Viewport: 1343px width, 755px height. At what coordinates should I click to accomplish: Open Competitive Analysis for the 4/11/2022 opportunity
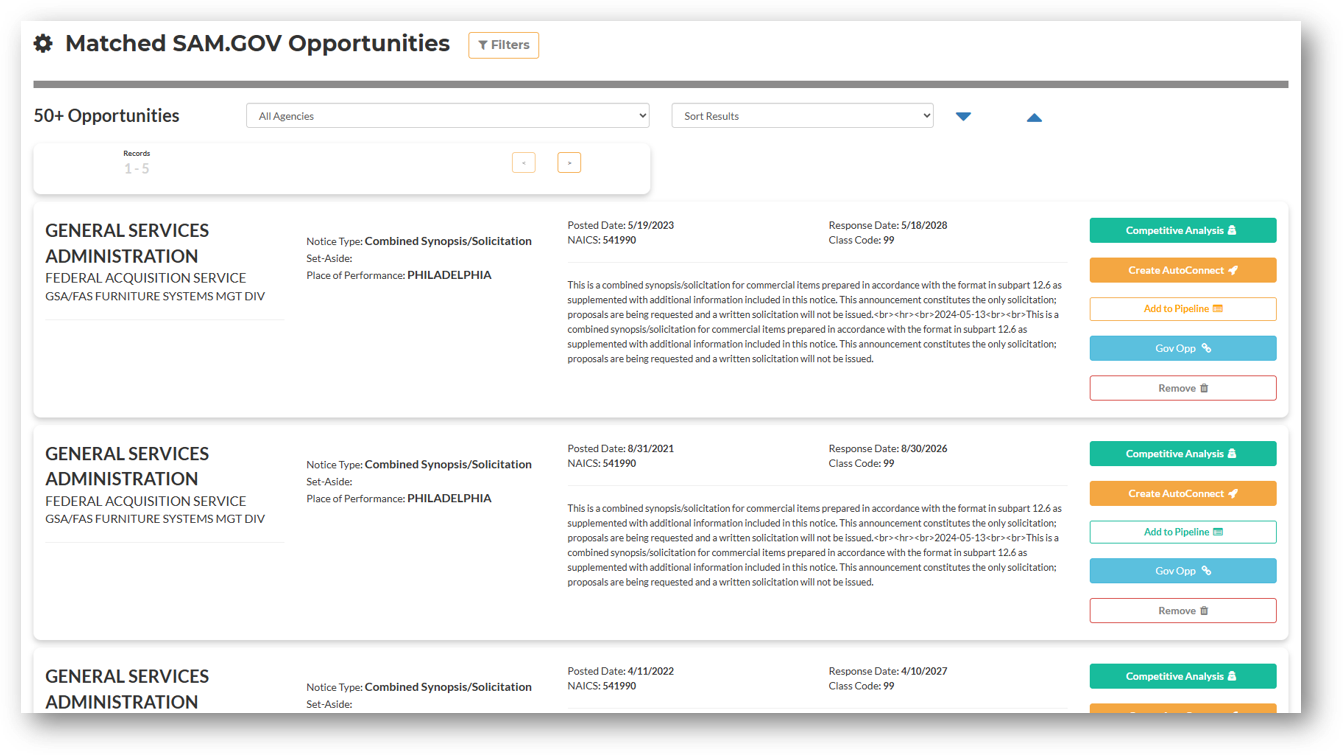[1183, 677]
